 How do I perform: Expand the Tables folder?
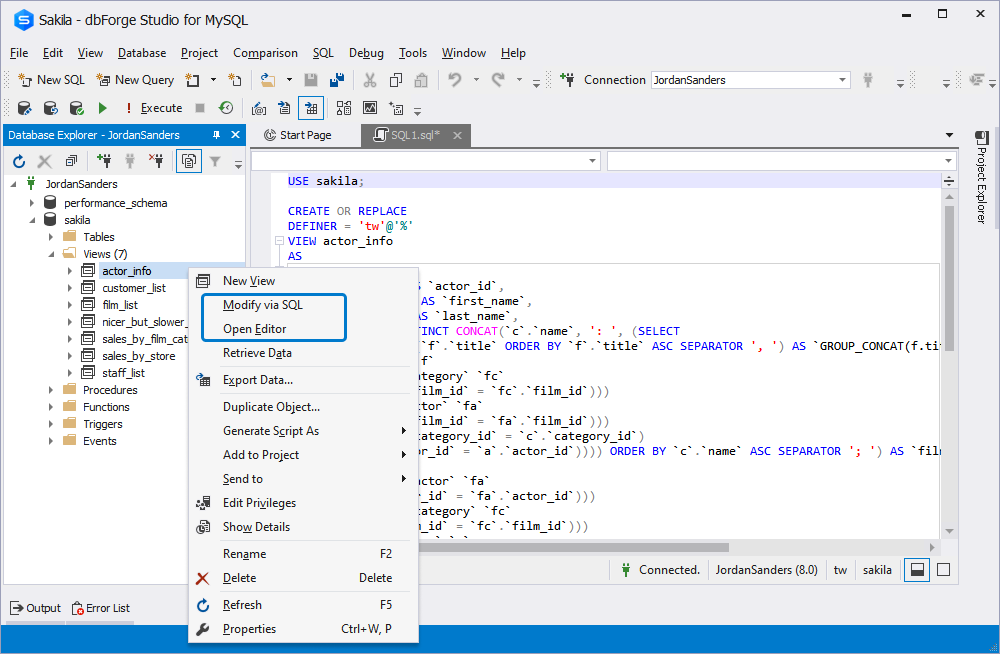pyautogui.click(x=51, y=237)
